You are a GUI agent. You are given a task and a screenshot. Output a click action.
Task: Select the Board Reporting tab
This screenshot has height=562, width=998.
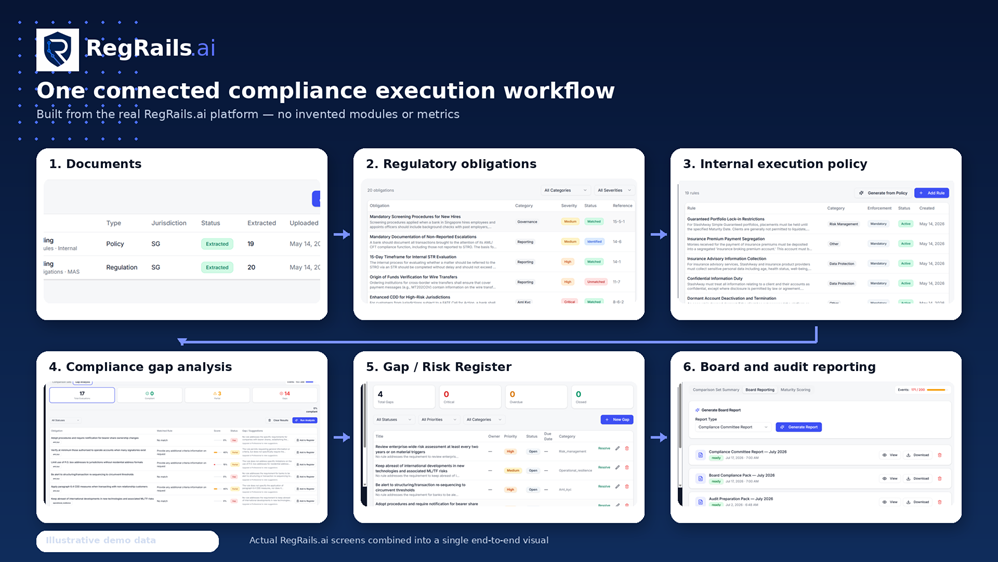[x=760, y=390]
